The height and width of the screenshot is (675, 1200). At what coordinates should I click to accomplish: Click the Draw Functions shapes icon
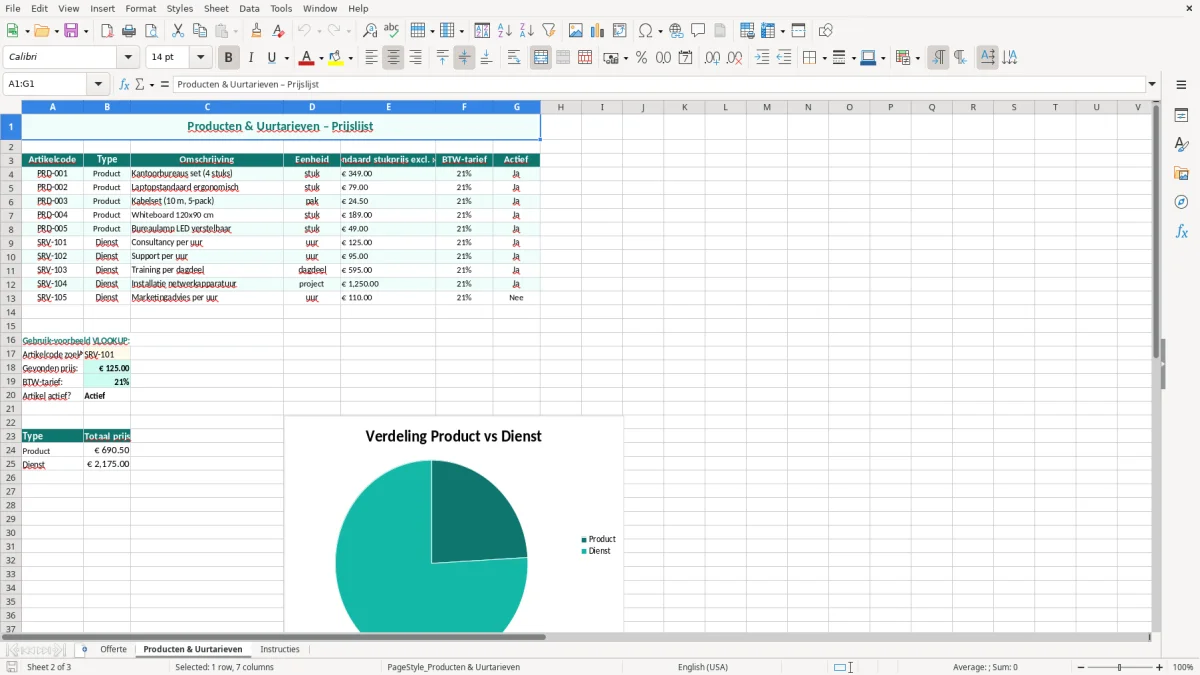825,31
